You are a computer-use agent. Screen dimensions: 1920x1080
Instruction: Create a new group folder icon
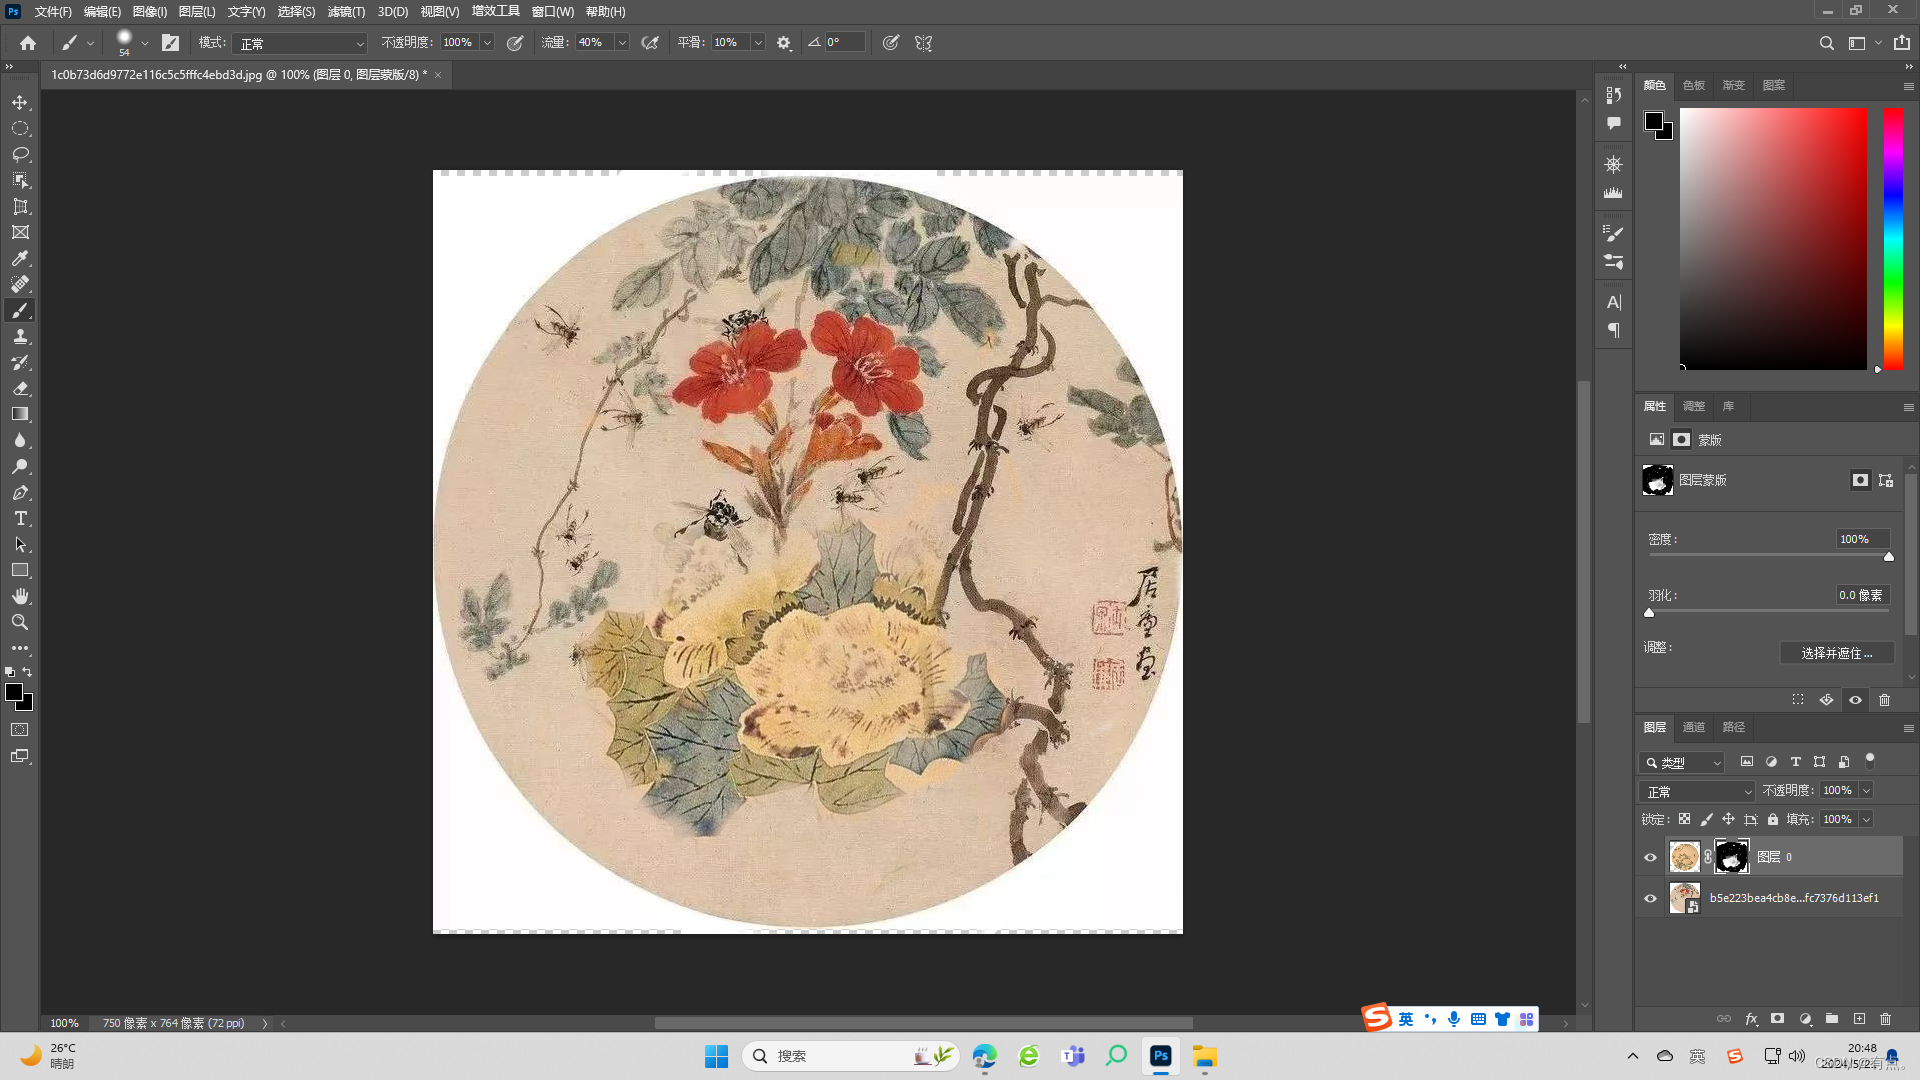tap(1832, 1019)
